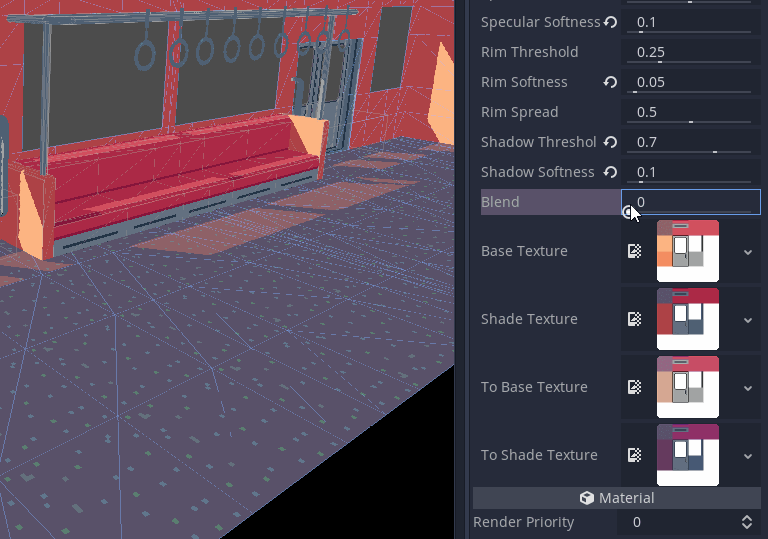Click the Blend value input field
768x539 pixels.
coord(691,202)
